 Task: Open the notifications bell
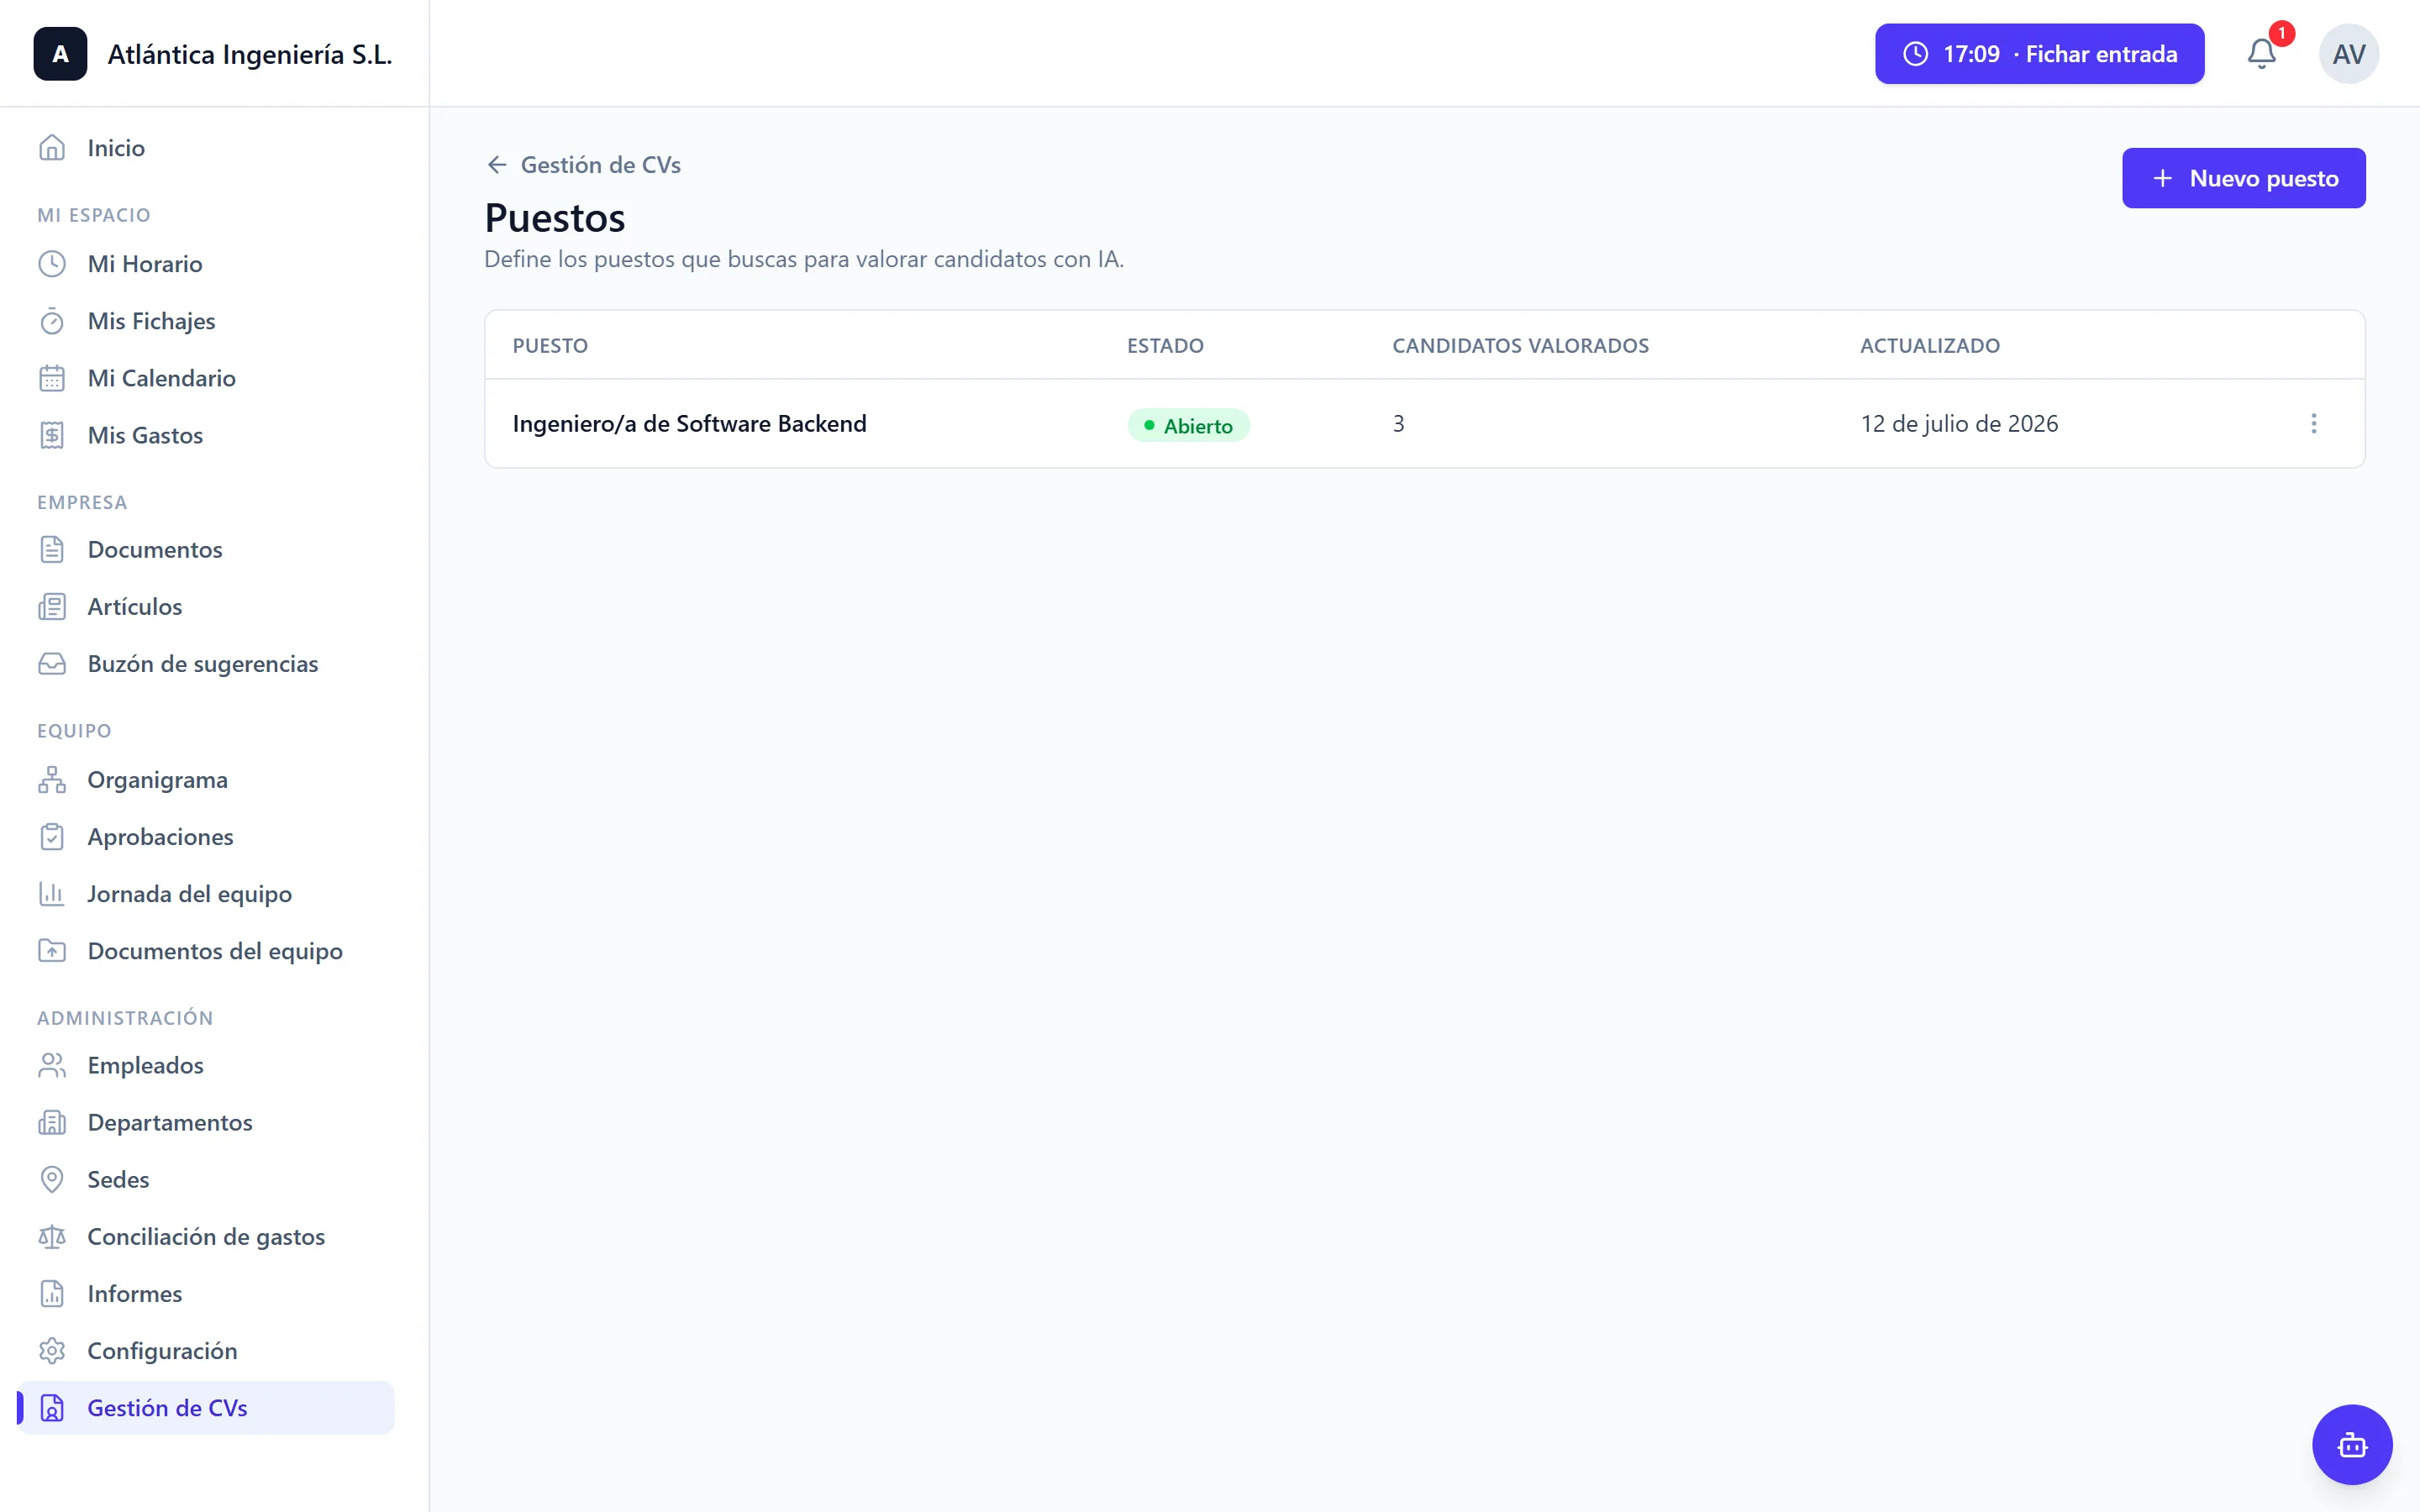click(2261, 54)
